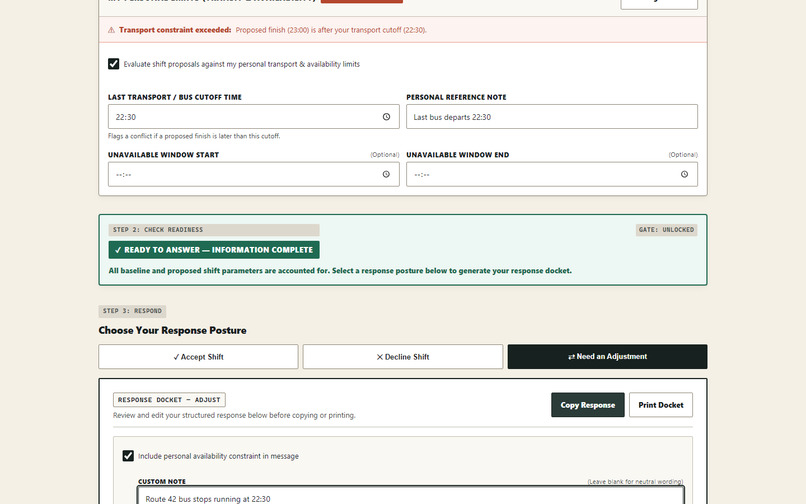The image size is (806, 504).
Task: Click the partially visible button in the top-right card header
Action: coord(659,4)
